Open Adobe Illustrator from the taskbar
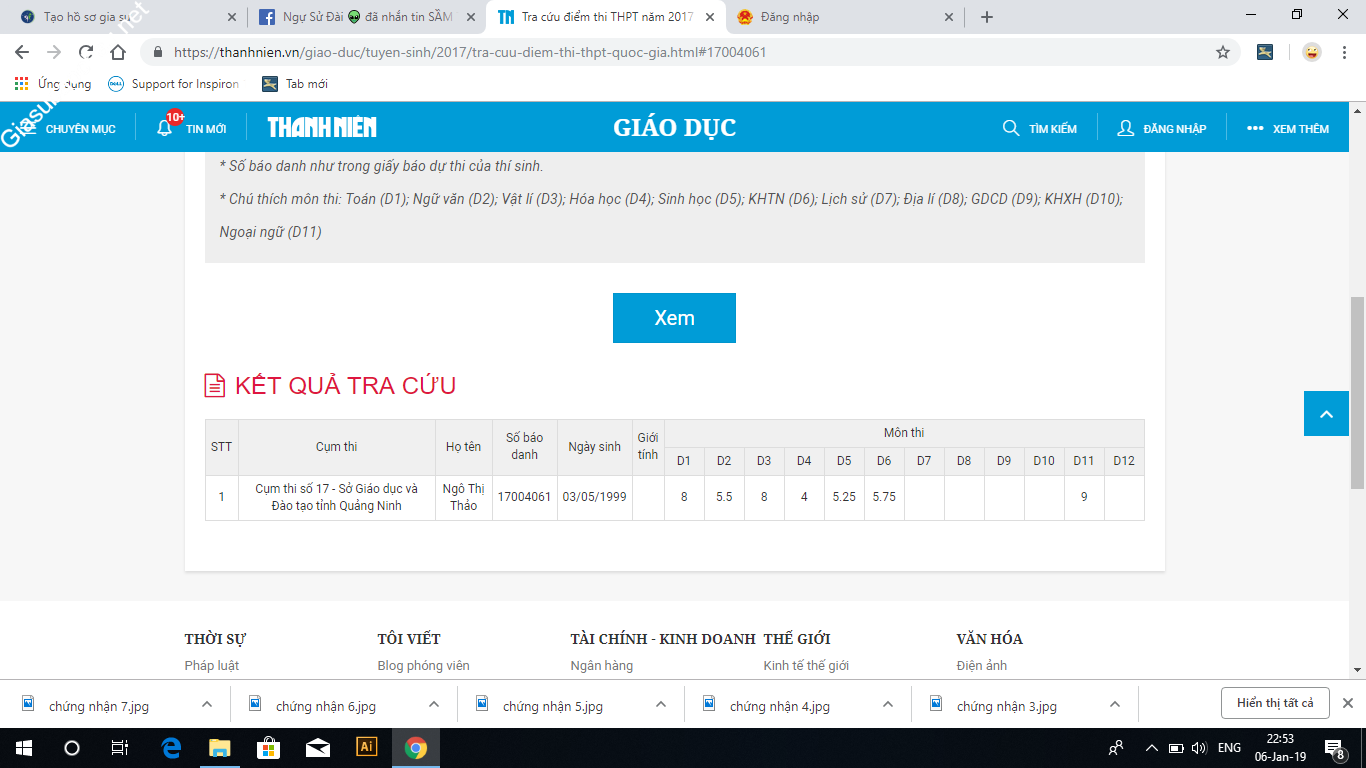Viewport: 1366px width, 768px height. click(367, 747)
